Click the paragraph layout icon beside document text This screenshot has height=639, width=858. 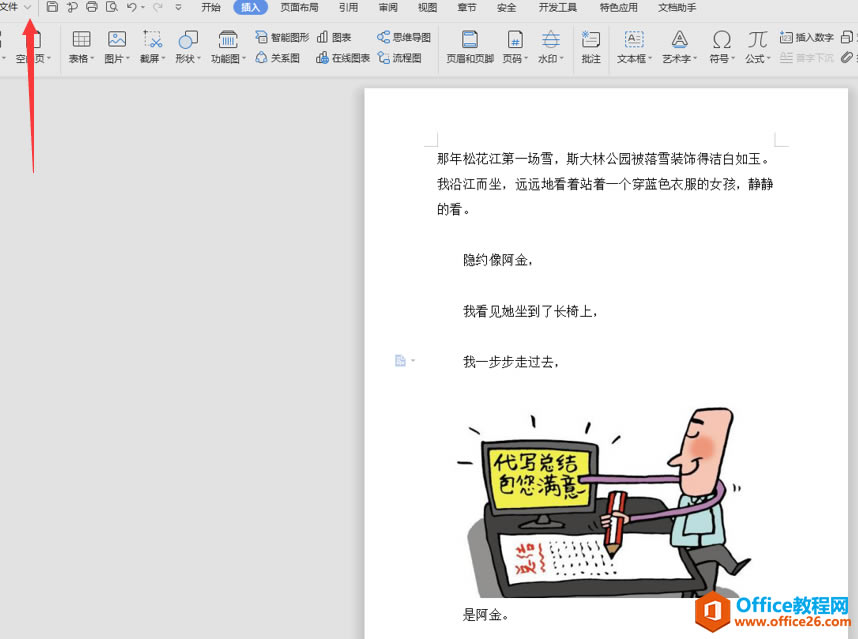[401, 361]
